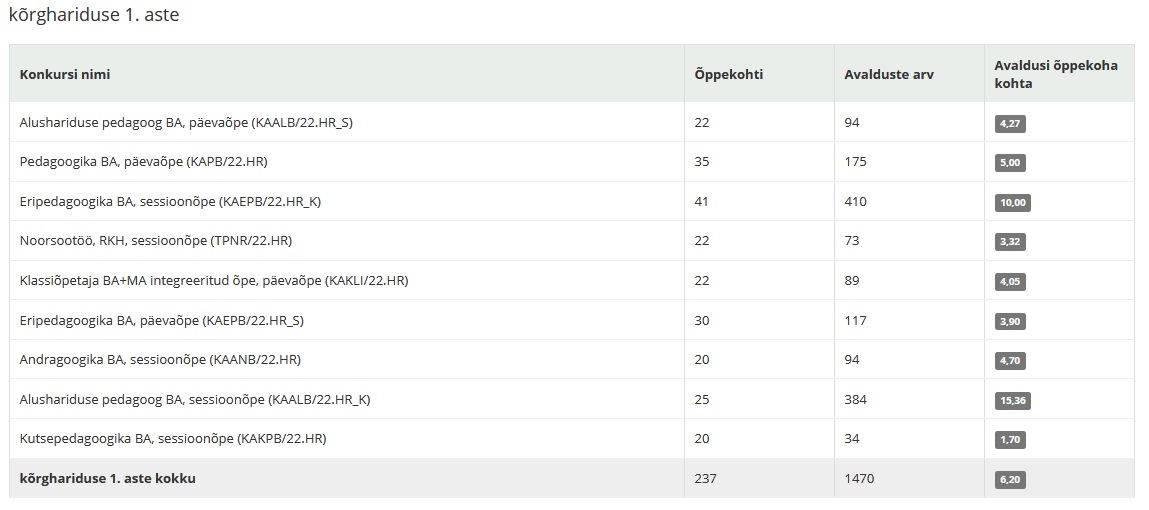Click the 4,70 ratio badge
The image size is (1149, 510).
(x=1010, y=361)
